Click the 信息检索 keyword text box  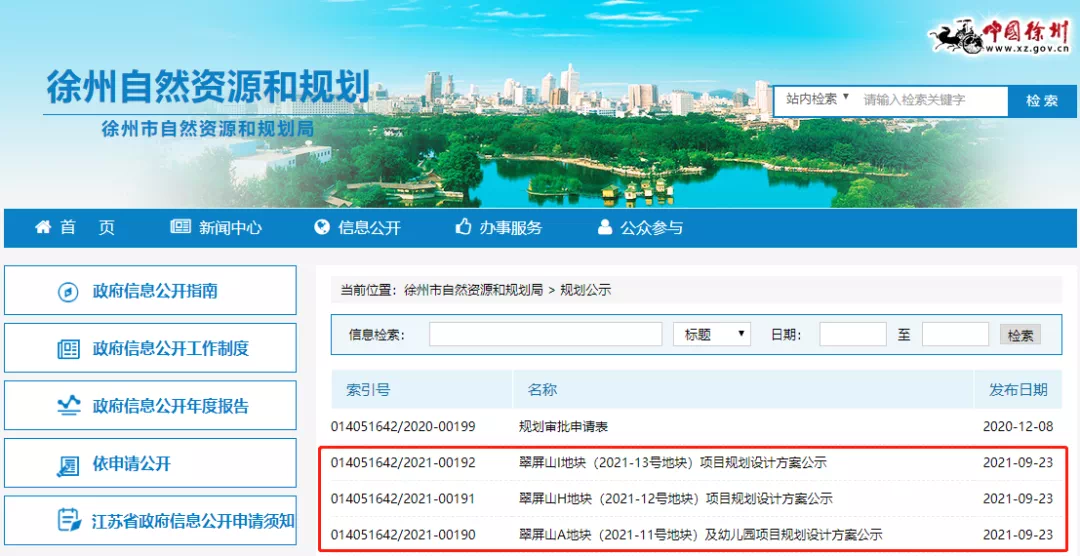click(545, 335)
